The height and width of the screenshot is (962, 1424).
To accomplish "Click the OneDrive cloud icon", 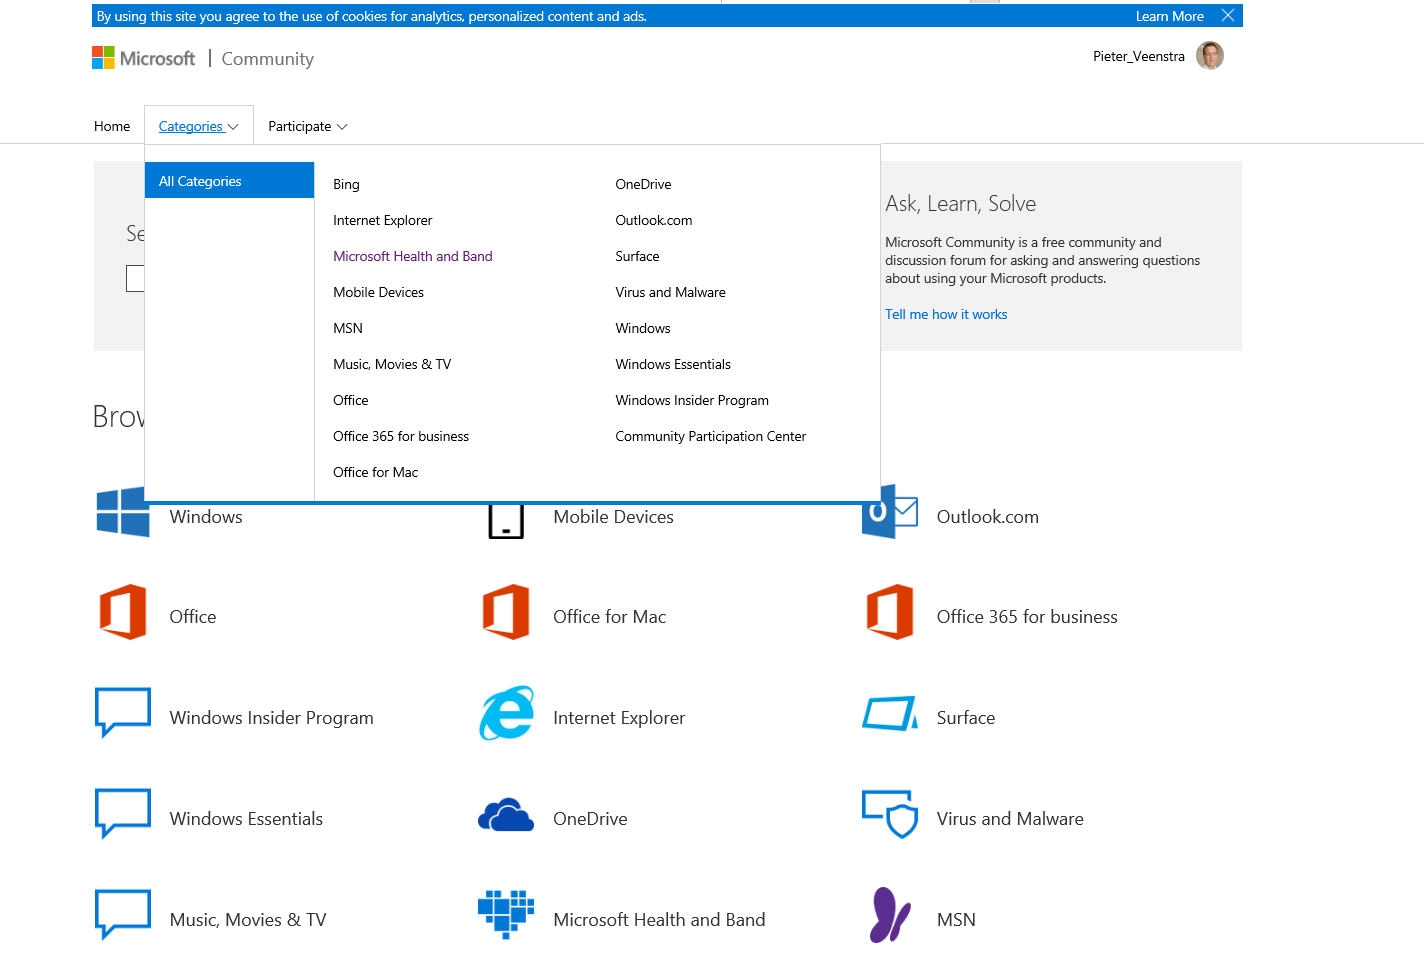I will [507, 815].
